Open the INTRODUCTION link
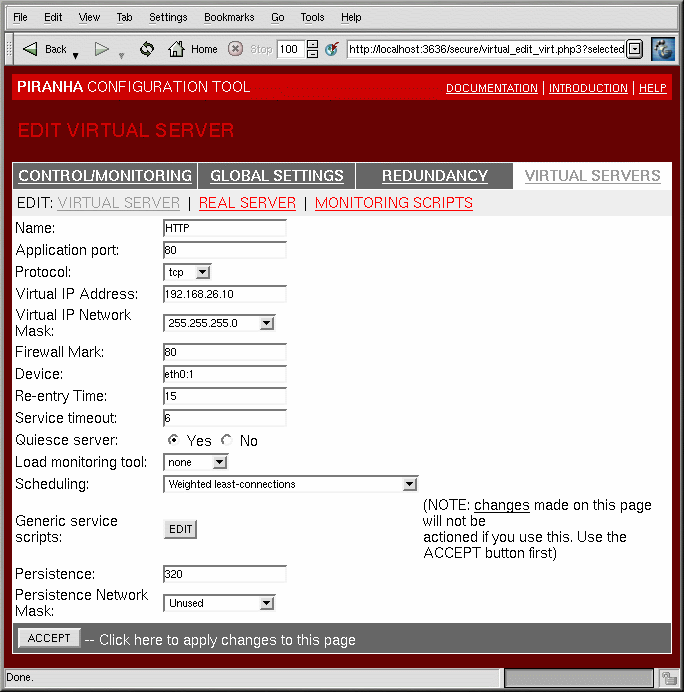Viewport: 684px width, 692px height. coord(588,88)
